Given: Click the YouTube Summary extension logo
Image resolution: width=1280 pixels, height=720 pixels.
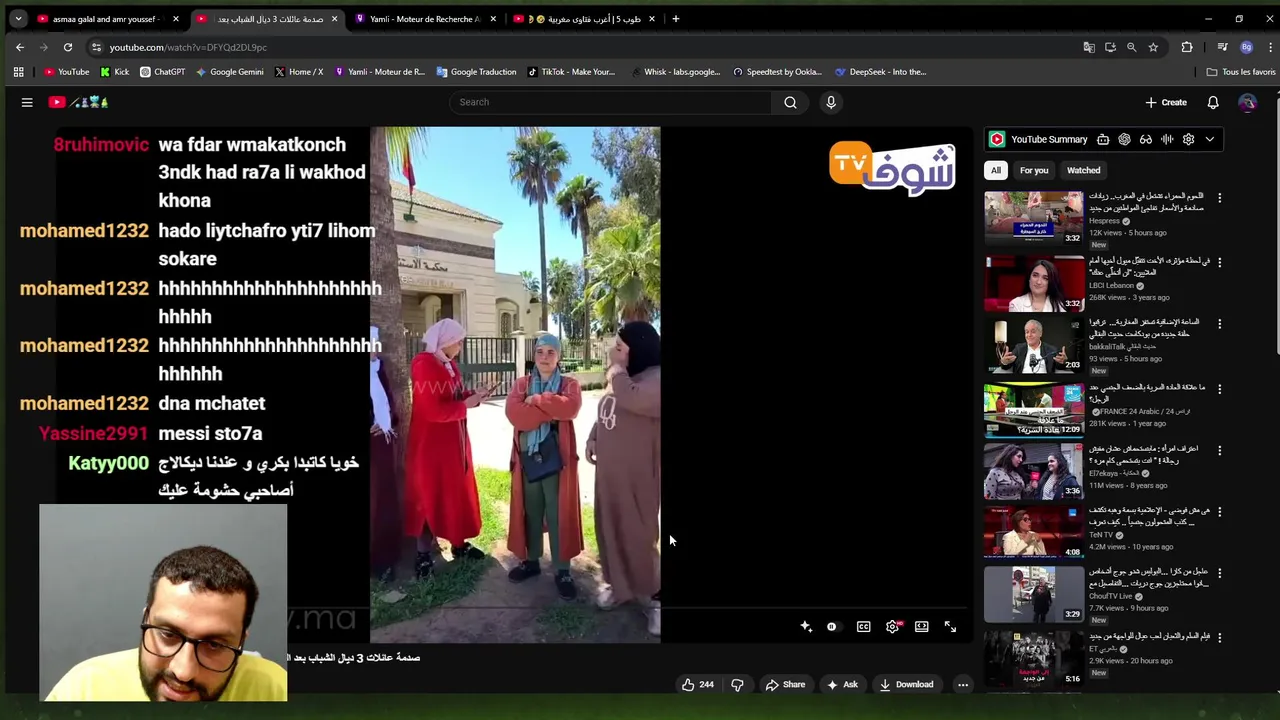Looking at the screenshot, I should point(996,140).
